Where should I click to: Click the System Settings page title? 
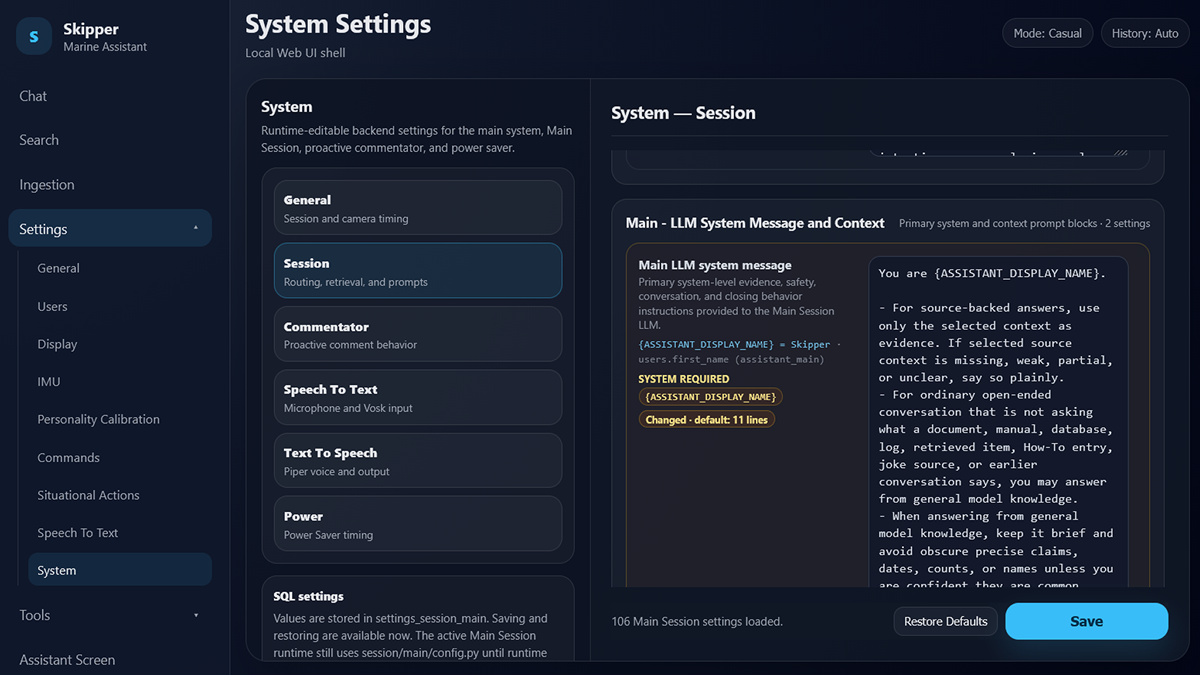(338, 24)
